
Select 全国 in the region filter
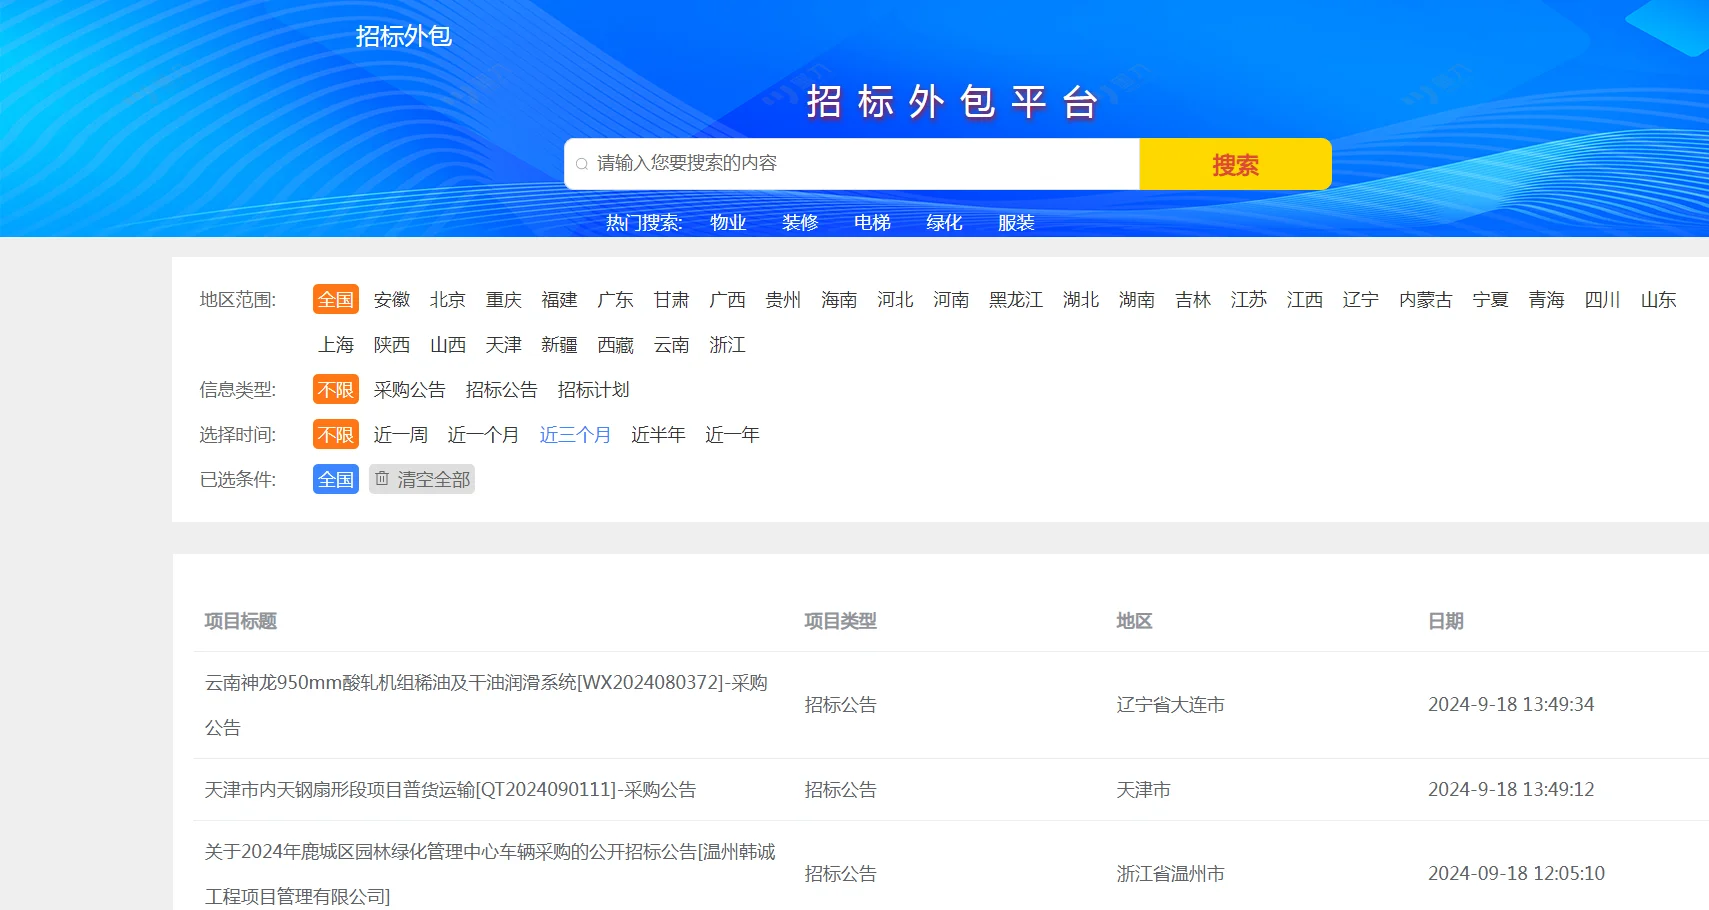(335, 299)
